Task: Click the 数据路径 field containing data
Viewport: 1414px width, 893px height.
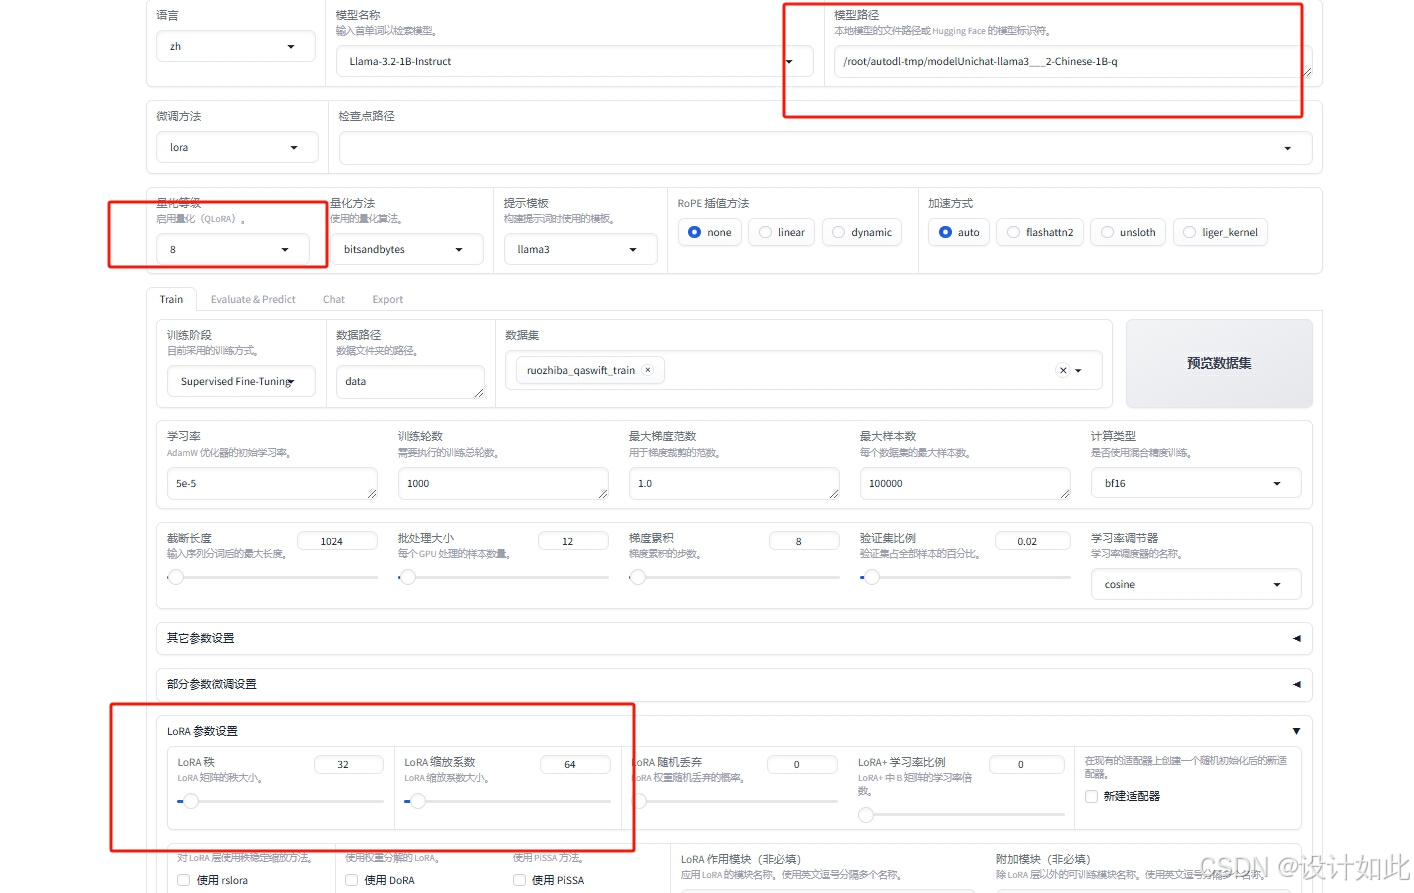Action: tap(410, 381)
